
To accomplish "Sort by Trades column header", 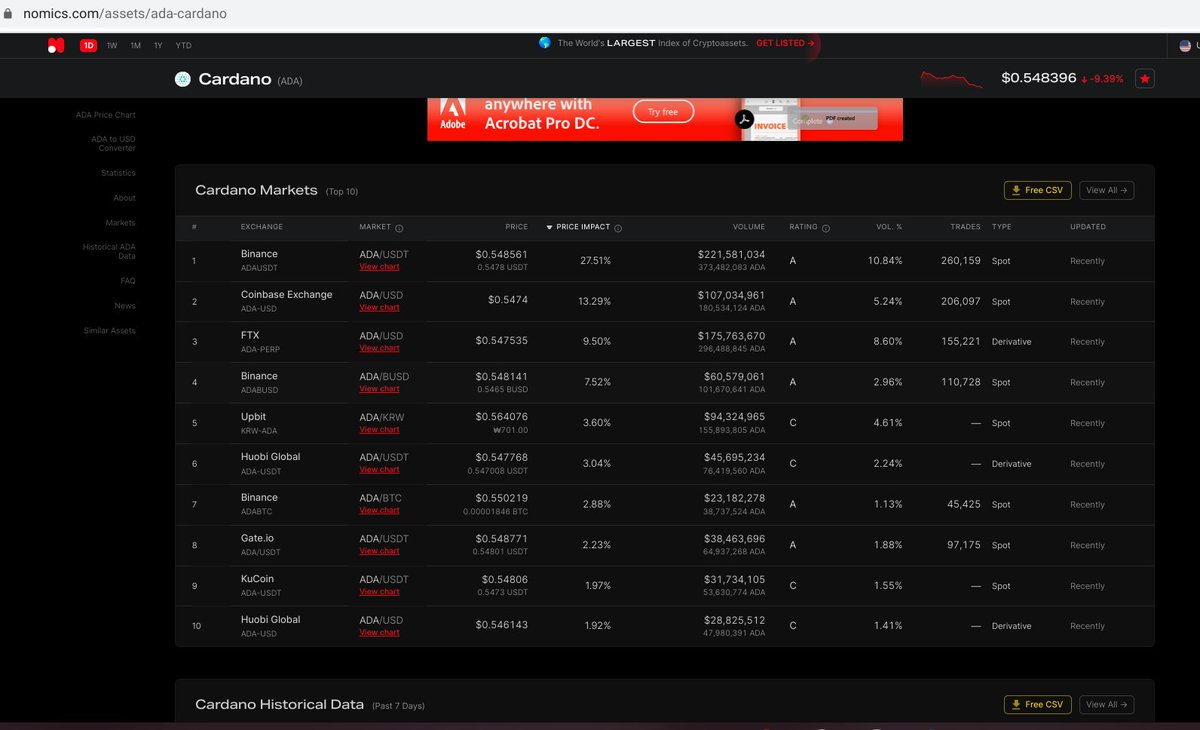I will (x=965, y=227).
